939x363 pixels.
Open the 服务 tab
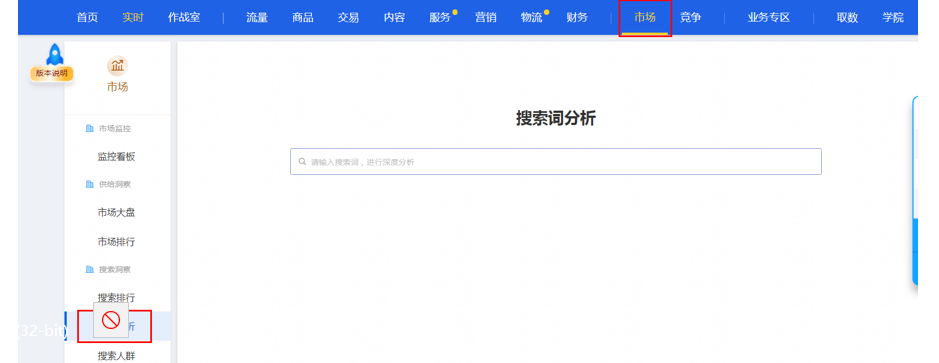click(440, 17)
